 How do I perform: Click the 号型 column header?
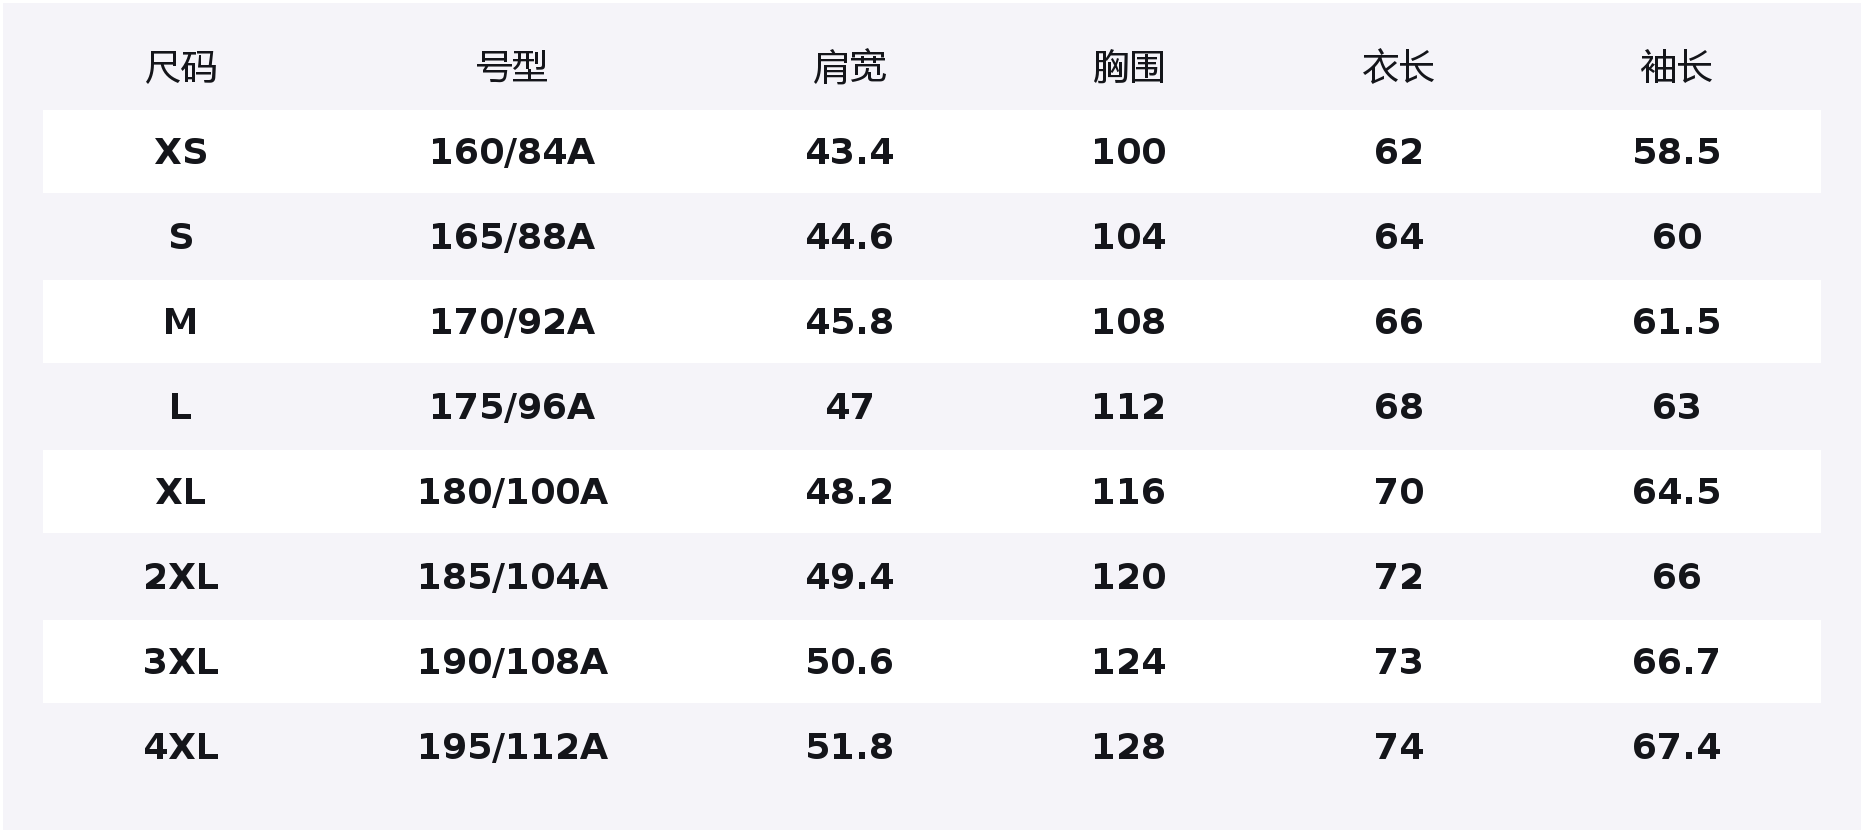pos(512,68)
